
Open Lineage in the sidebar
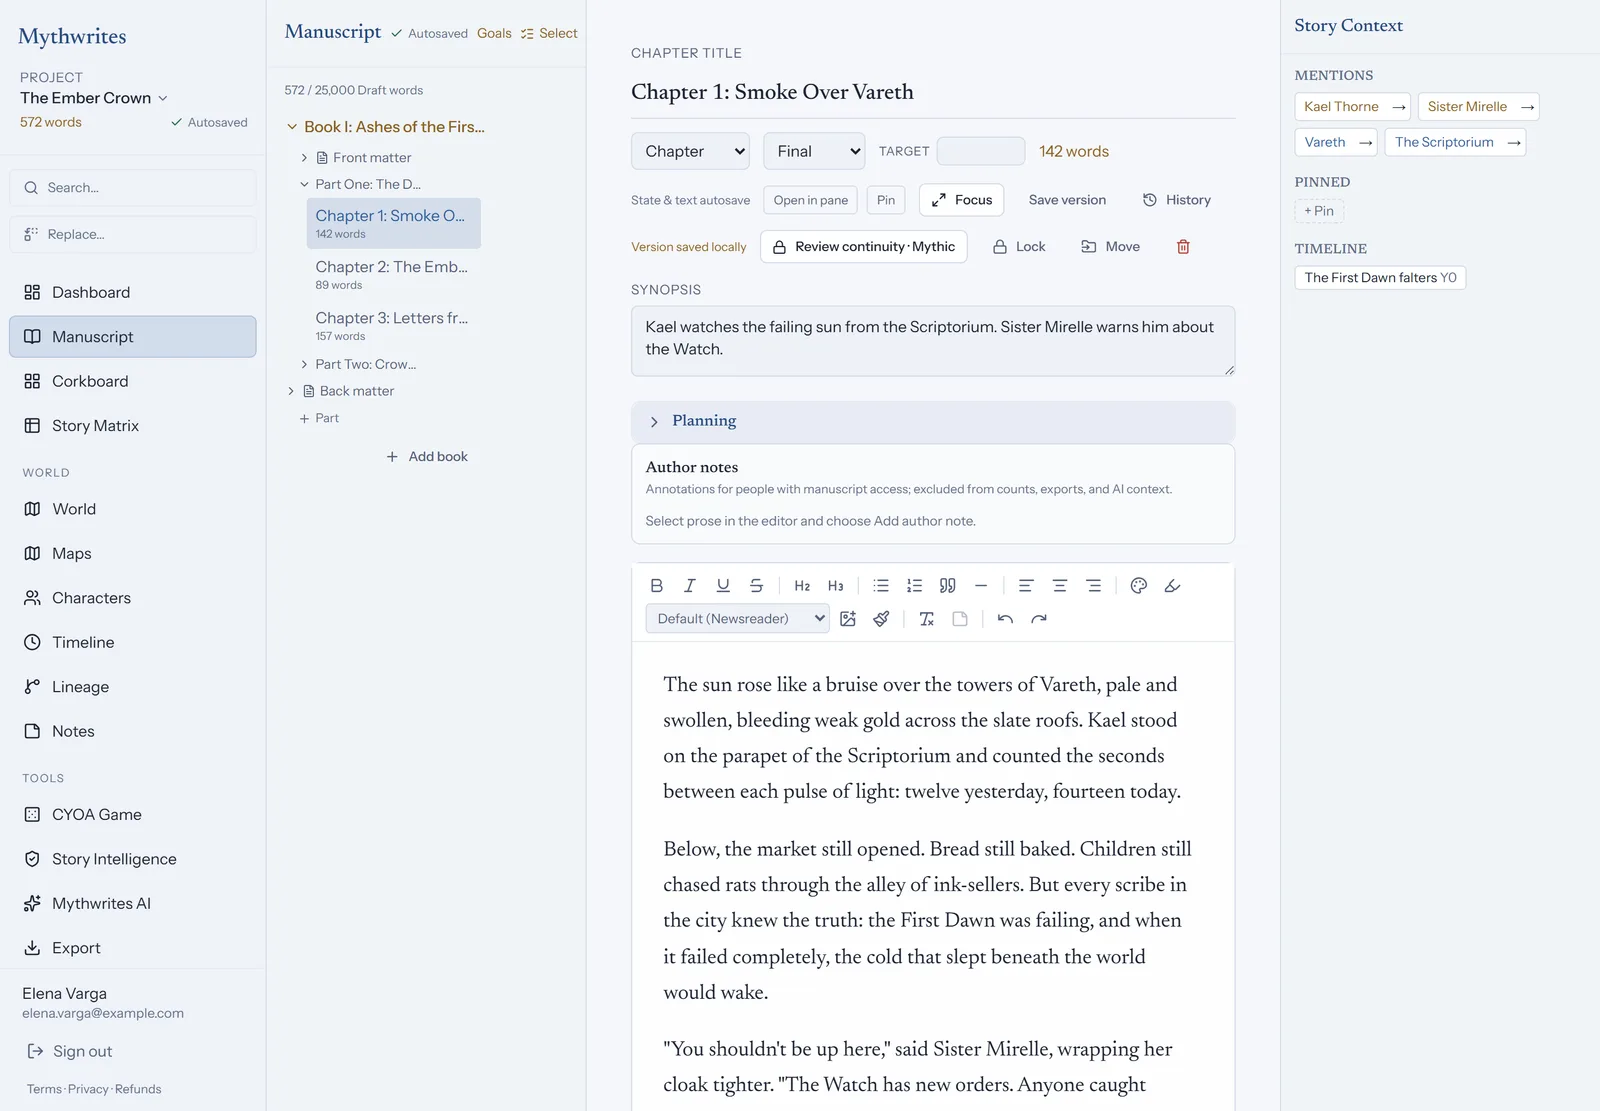pos(133,687)
